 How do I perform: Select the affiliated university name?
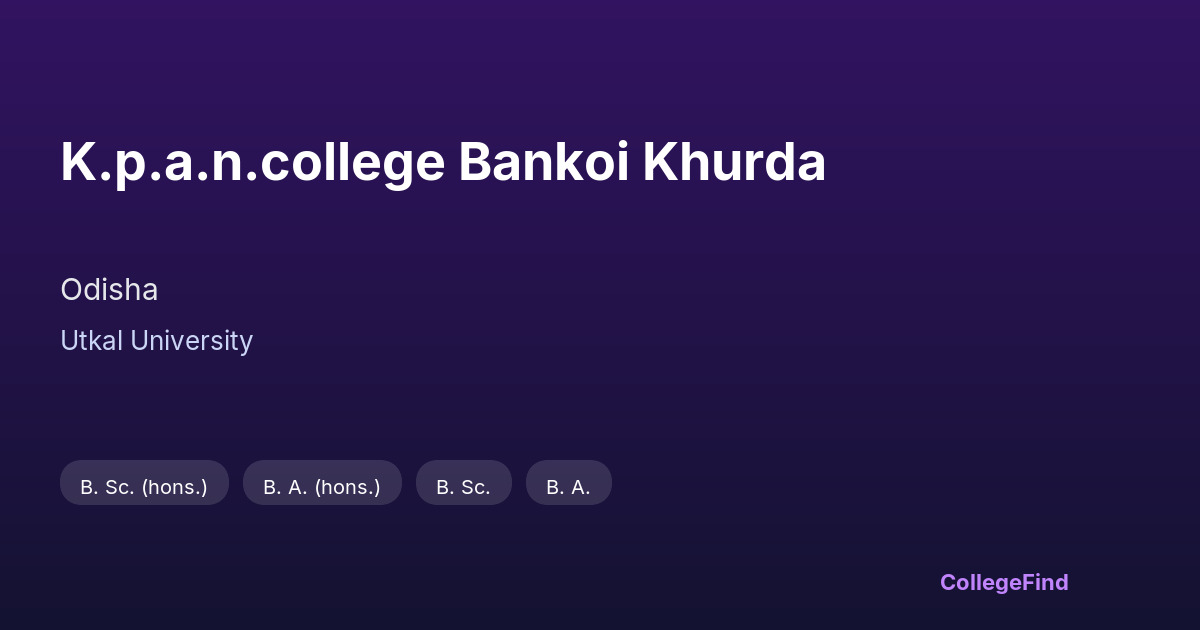156,341
